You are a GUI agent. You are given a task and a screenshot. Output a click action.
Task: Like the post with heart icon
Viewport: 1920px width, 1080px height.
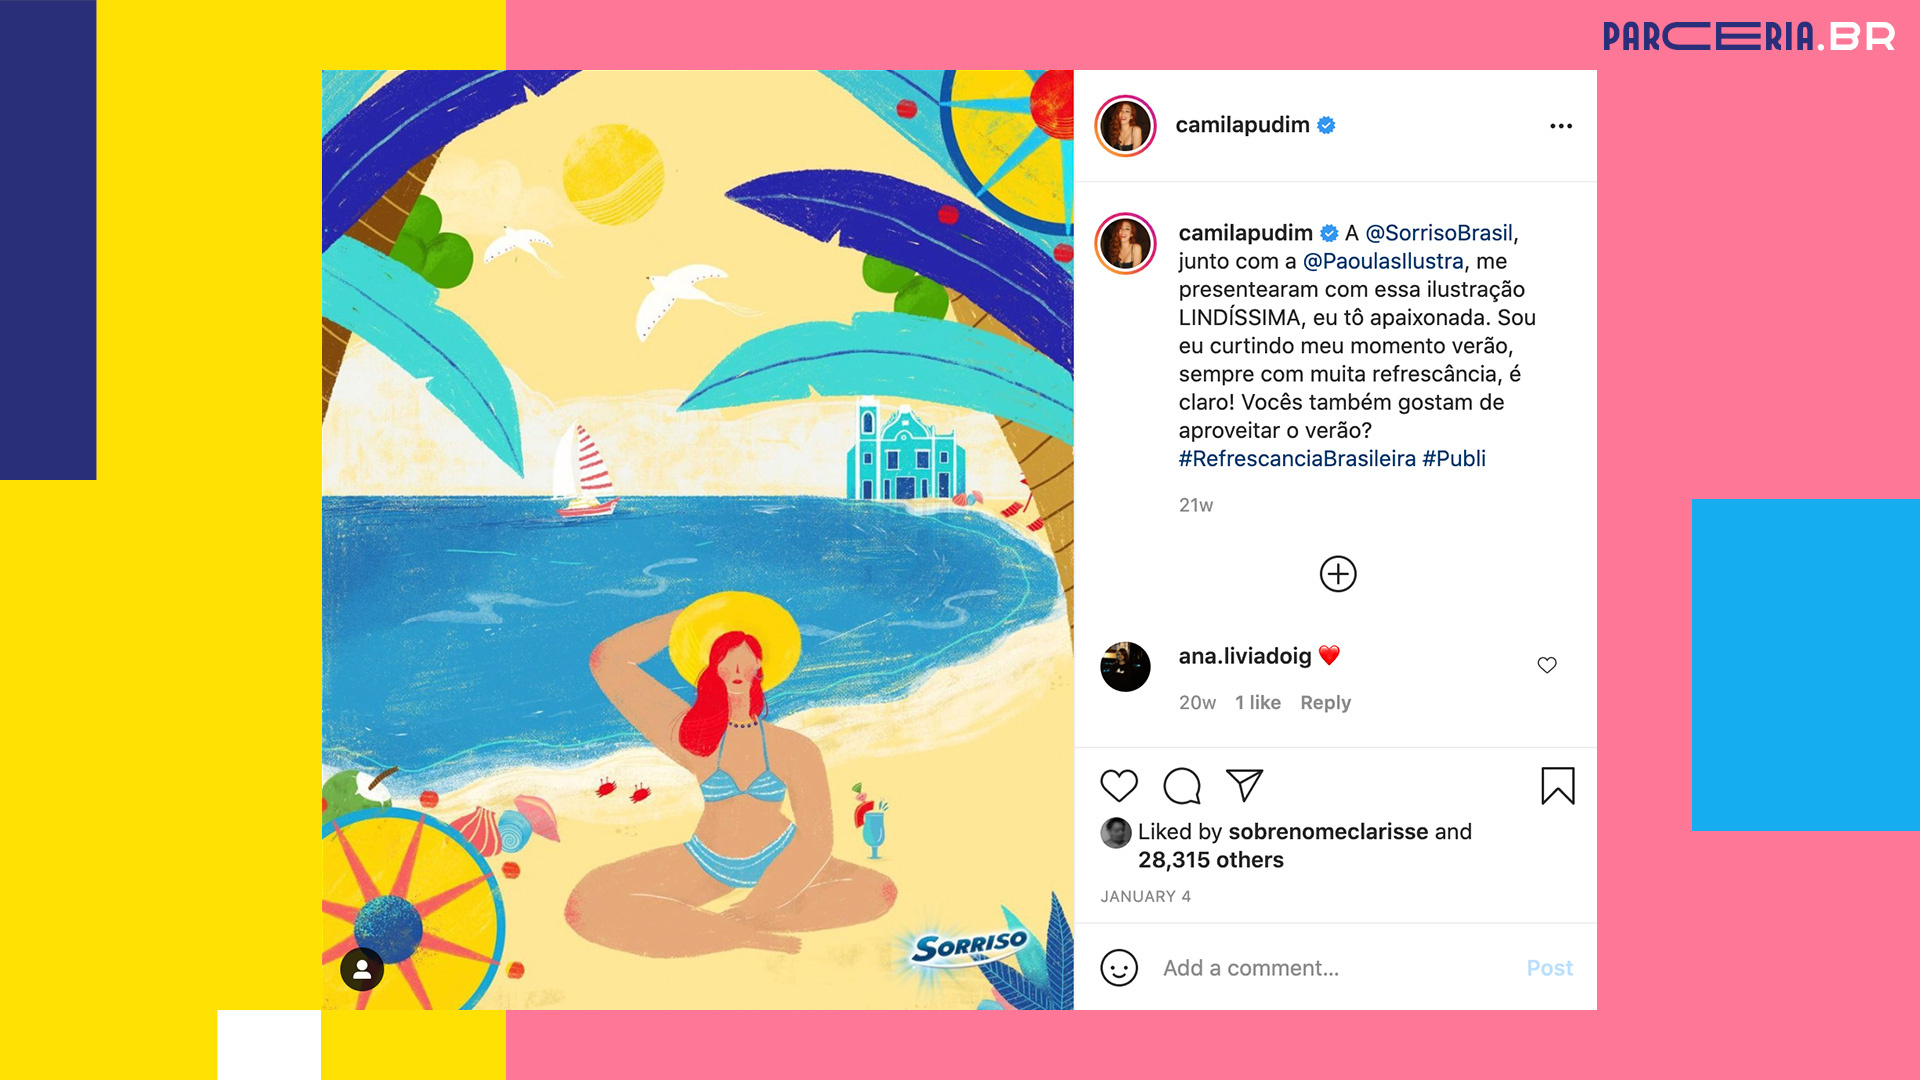click(1119, 786)
